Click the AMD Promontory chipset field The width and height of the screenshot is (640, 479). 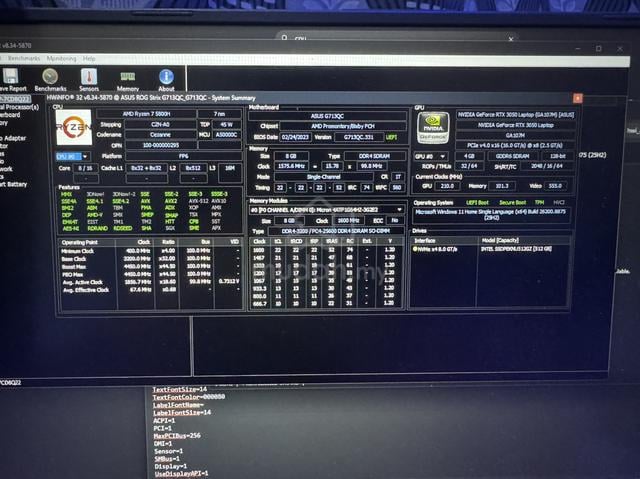click(343, 126)
